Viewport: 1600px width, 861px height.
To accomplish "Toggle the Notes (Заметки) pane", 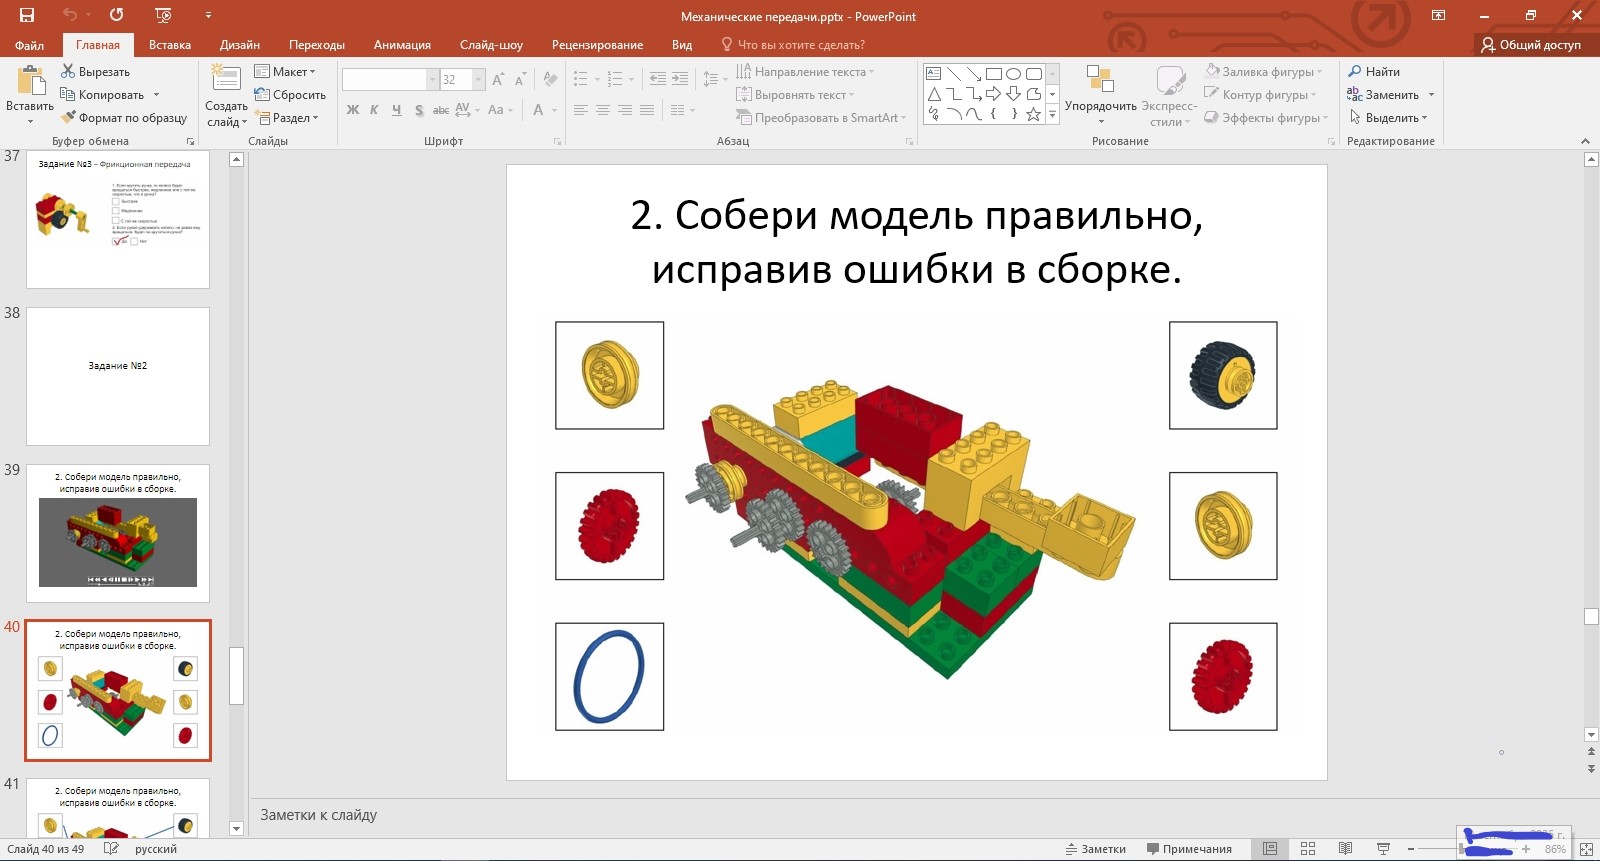I will 1096,849.
